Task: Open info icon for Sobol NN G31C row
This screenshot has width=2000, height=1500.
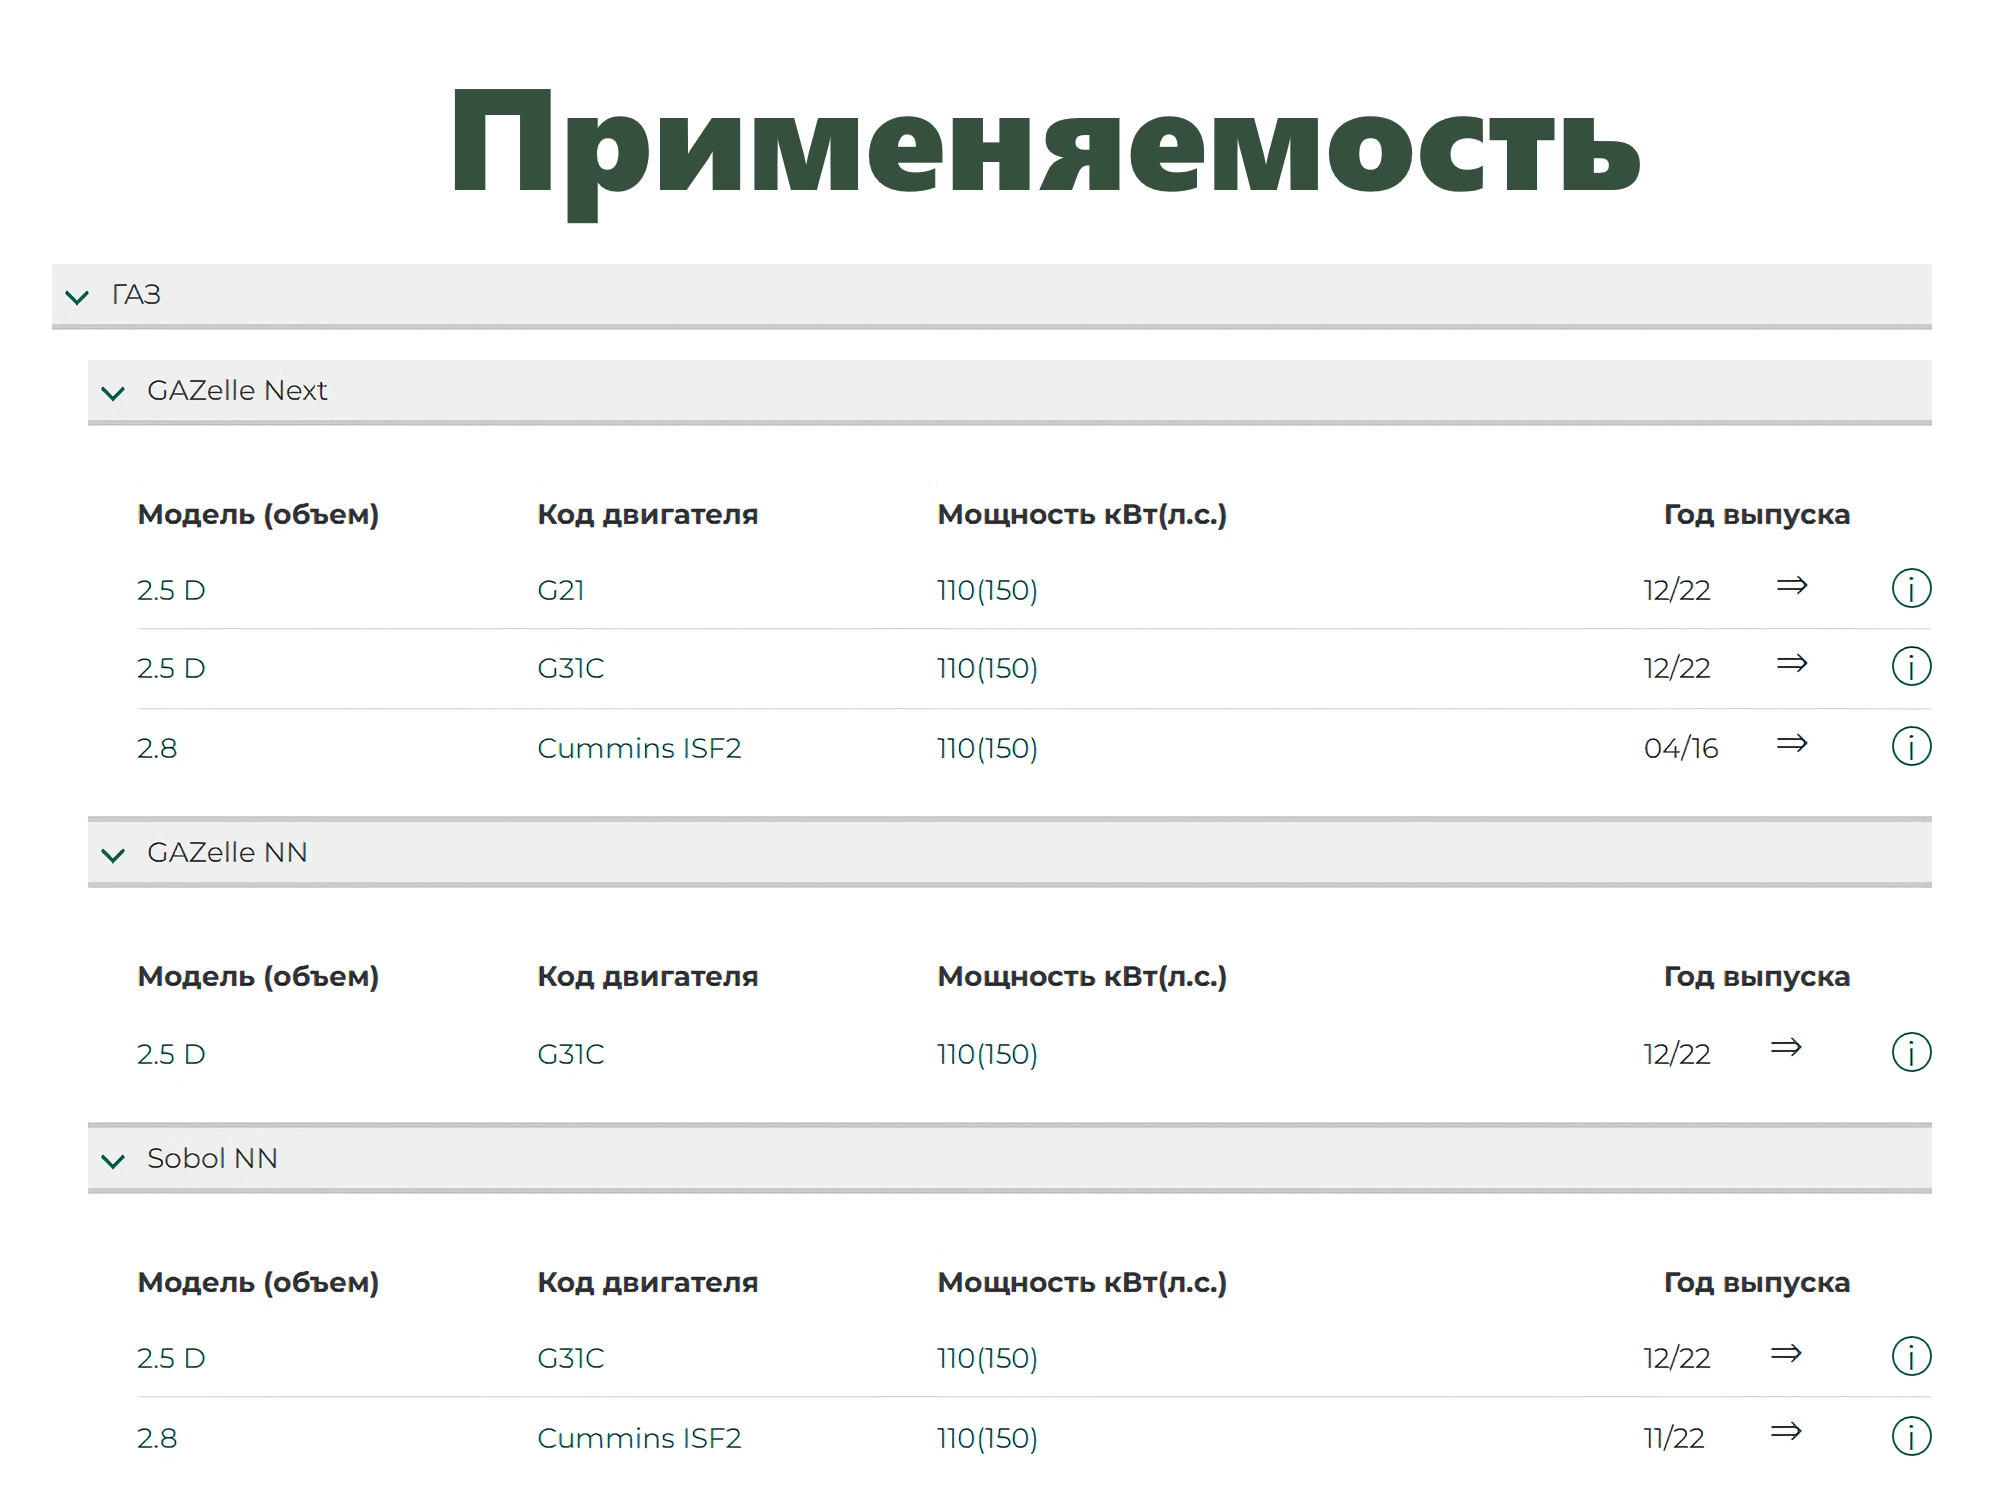Action: pos(1911,1356)
